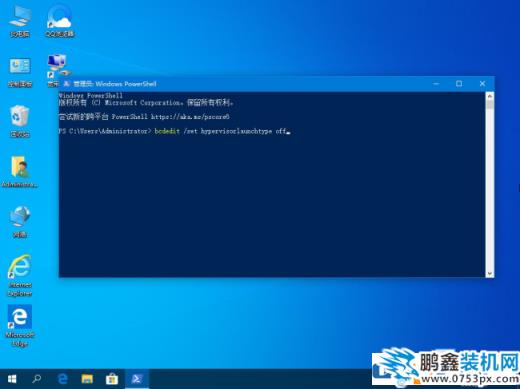Open the Administrator user folder icon
This screenshot has height=389, width=520.
[20, 171]
